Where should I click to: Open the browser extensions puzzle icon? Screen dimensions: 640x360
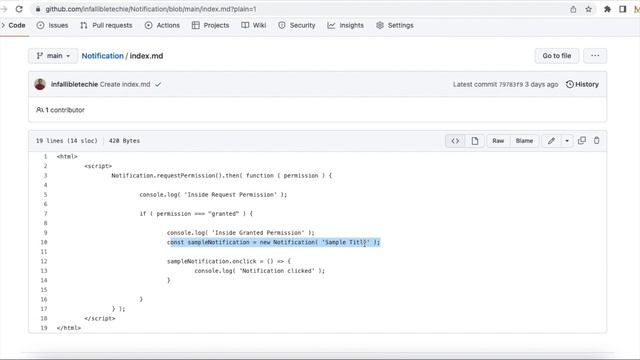coord(607,9)
